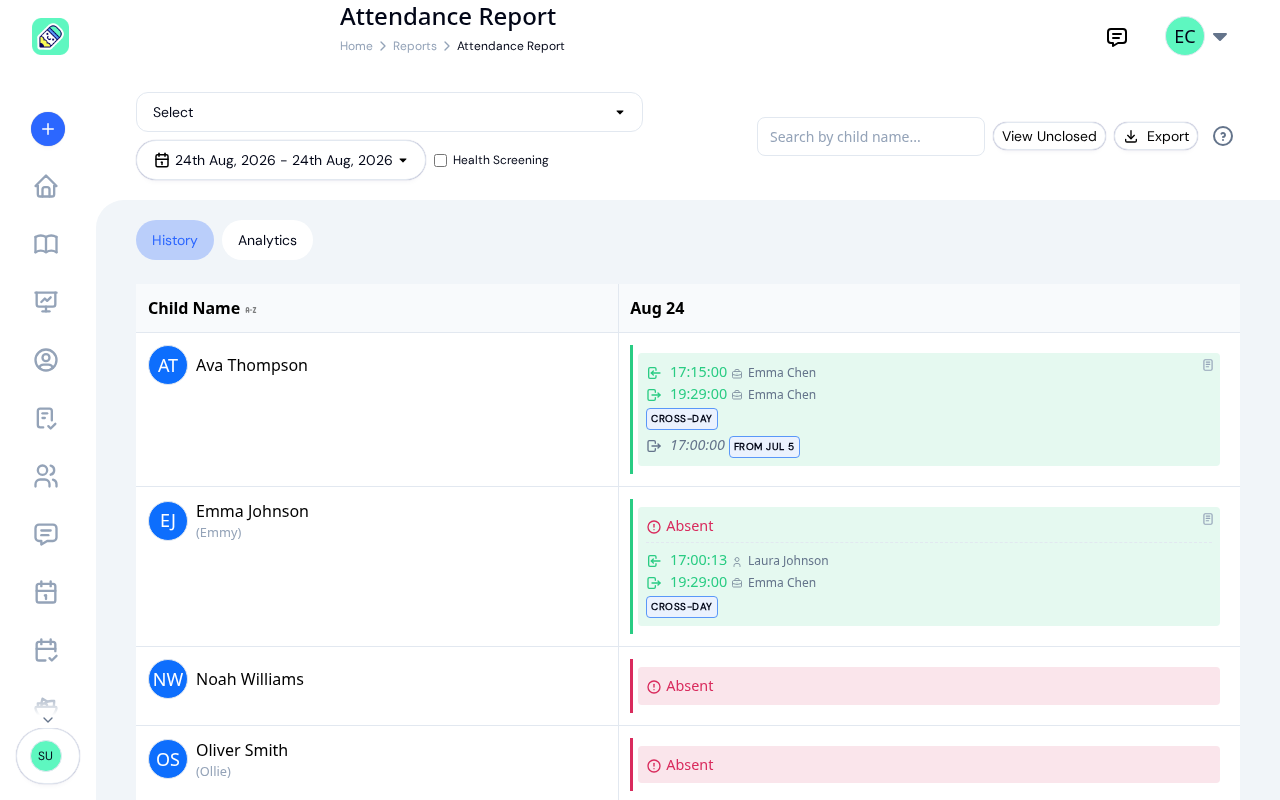This screenshot has height=800, width=1280.
Task: Open the checklist document icon in sidebar
Action: (x=46, y=418)
